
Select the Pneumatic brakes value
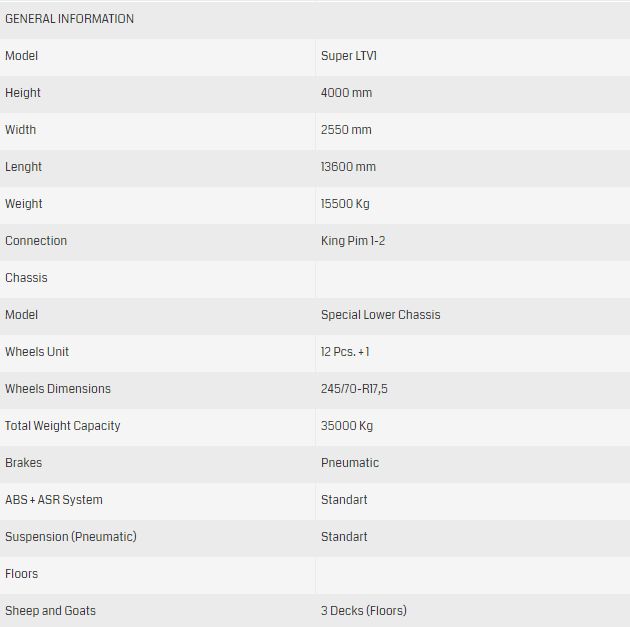point(350,463)
